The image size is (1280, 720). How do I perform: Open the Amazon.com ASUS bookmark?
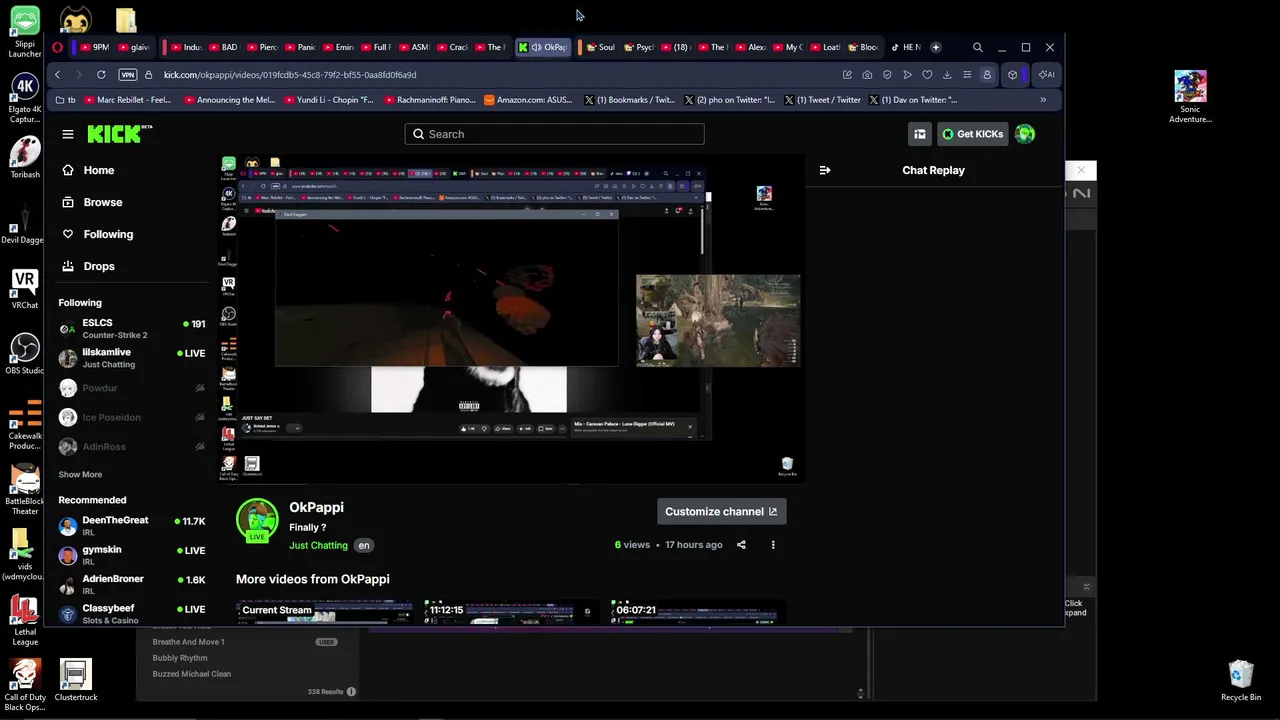pos(529,100)
